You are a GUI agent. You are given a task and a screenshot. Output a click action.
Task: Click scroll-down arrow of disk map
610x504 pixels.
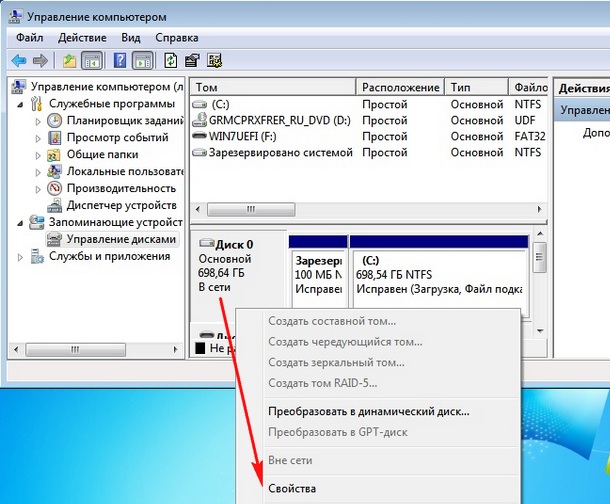coord(540,331)
